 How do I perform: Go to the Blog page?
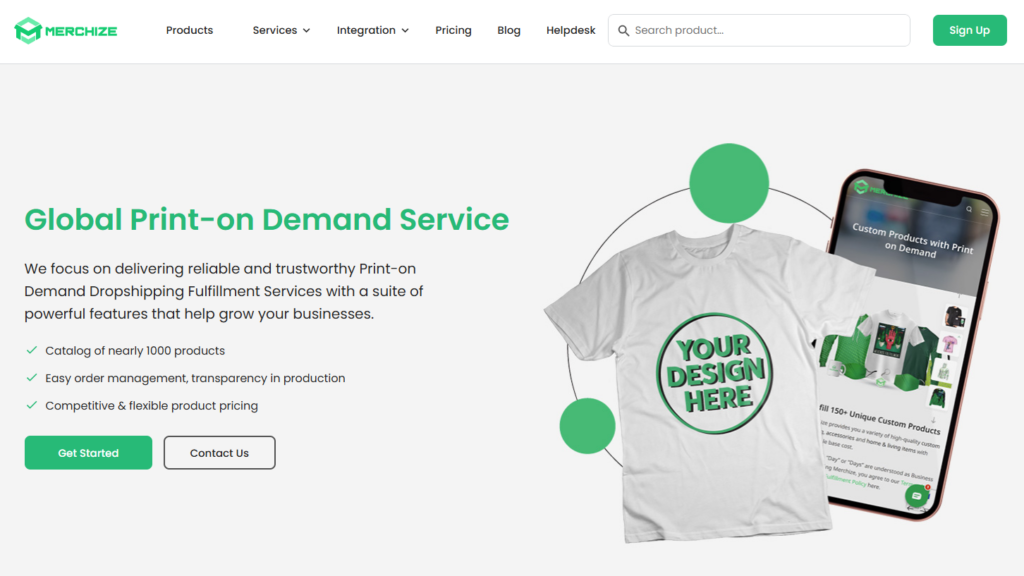point(509,31)
